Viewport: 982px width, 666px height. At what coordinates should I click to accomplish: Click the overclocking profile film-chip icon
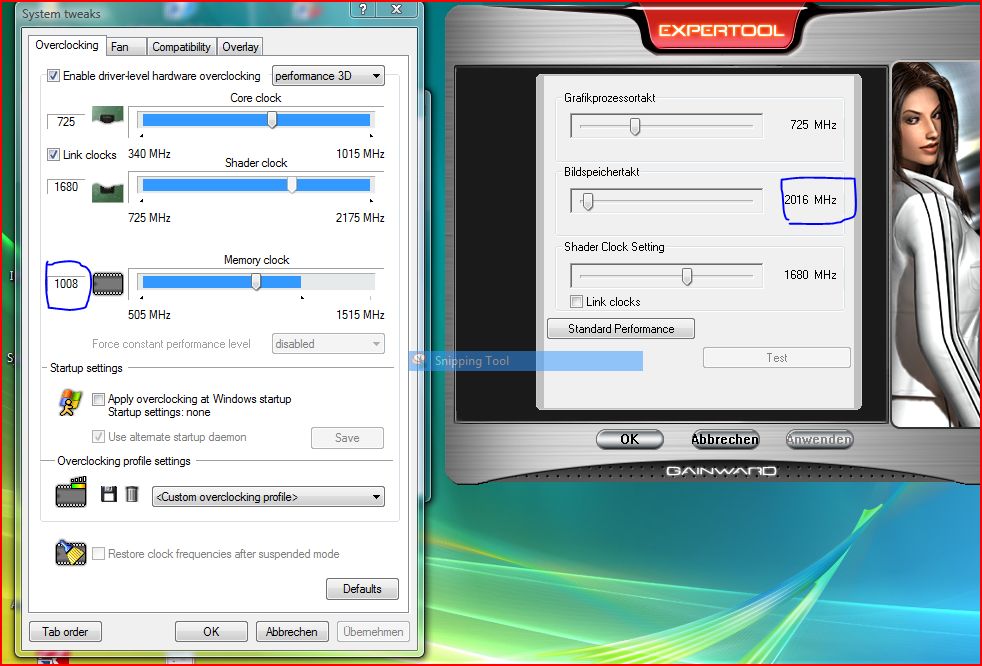[x=71, y=492]
